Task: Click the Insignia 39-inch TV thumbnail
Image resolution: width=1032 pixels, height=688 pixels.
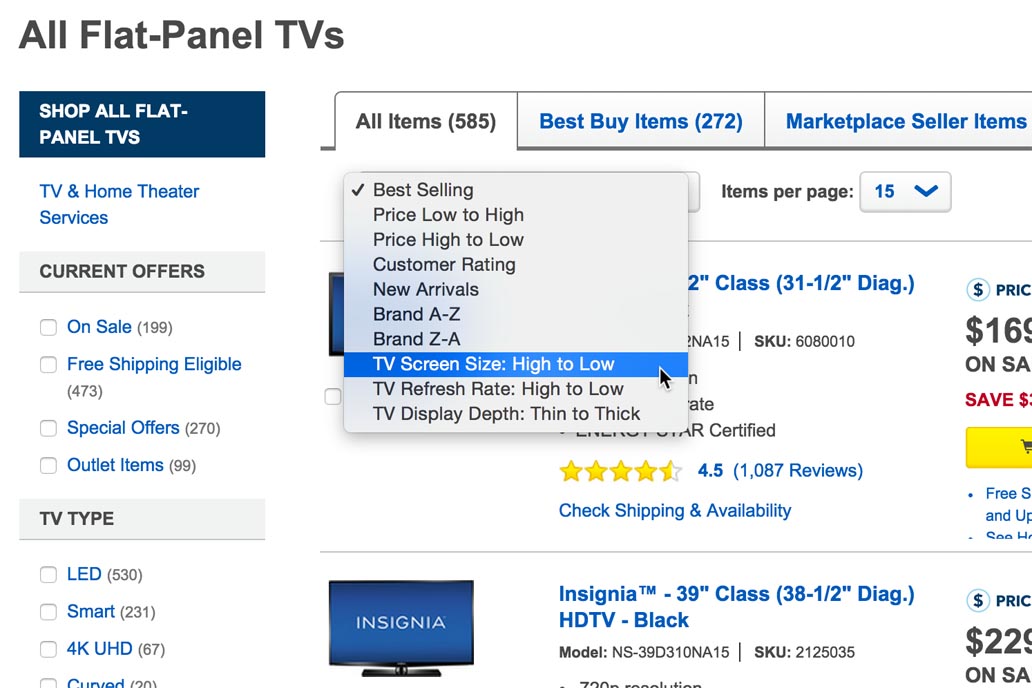Action: [x=400, y=624]
